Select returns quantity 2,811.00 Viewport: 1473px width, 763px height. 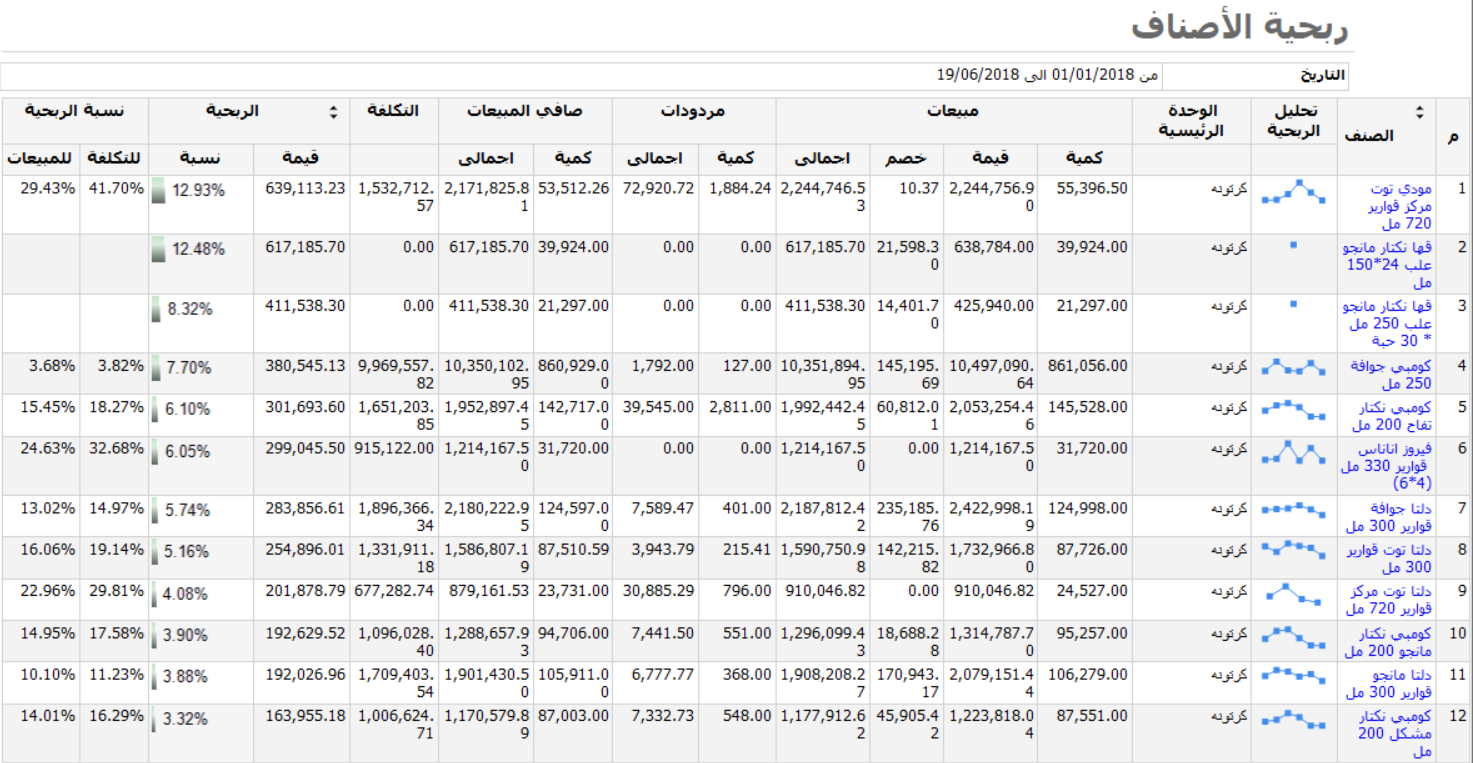(741, 407)
